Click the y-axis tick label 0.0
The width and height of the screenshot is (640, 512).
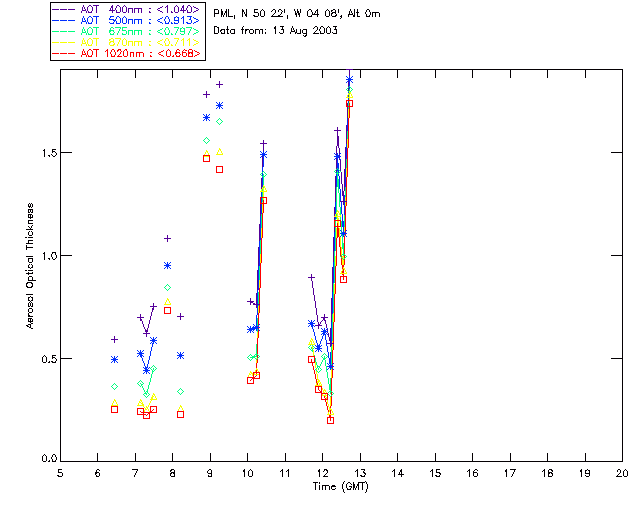tap(45, 461)
